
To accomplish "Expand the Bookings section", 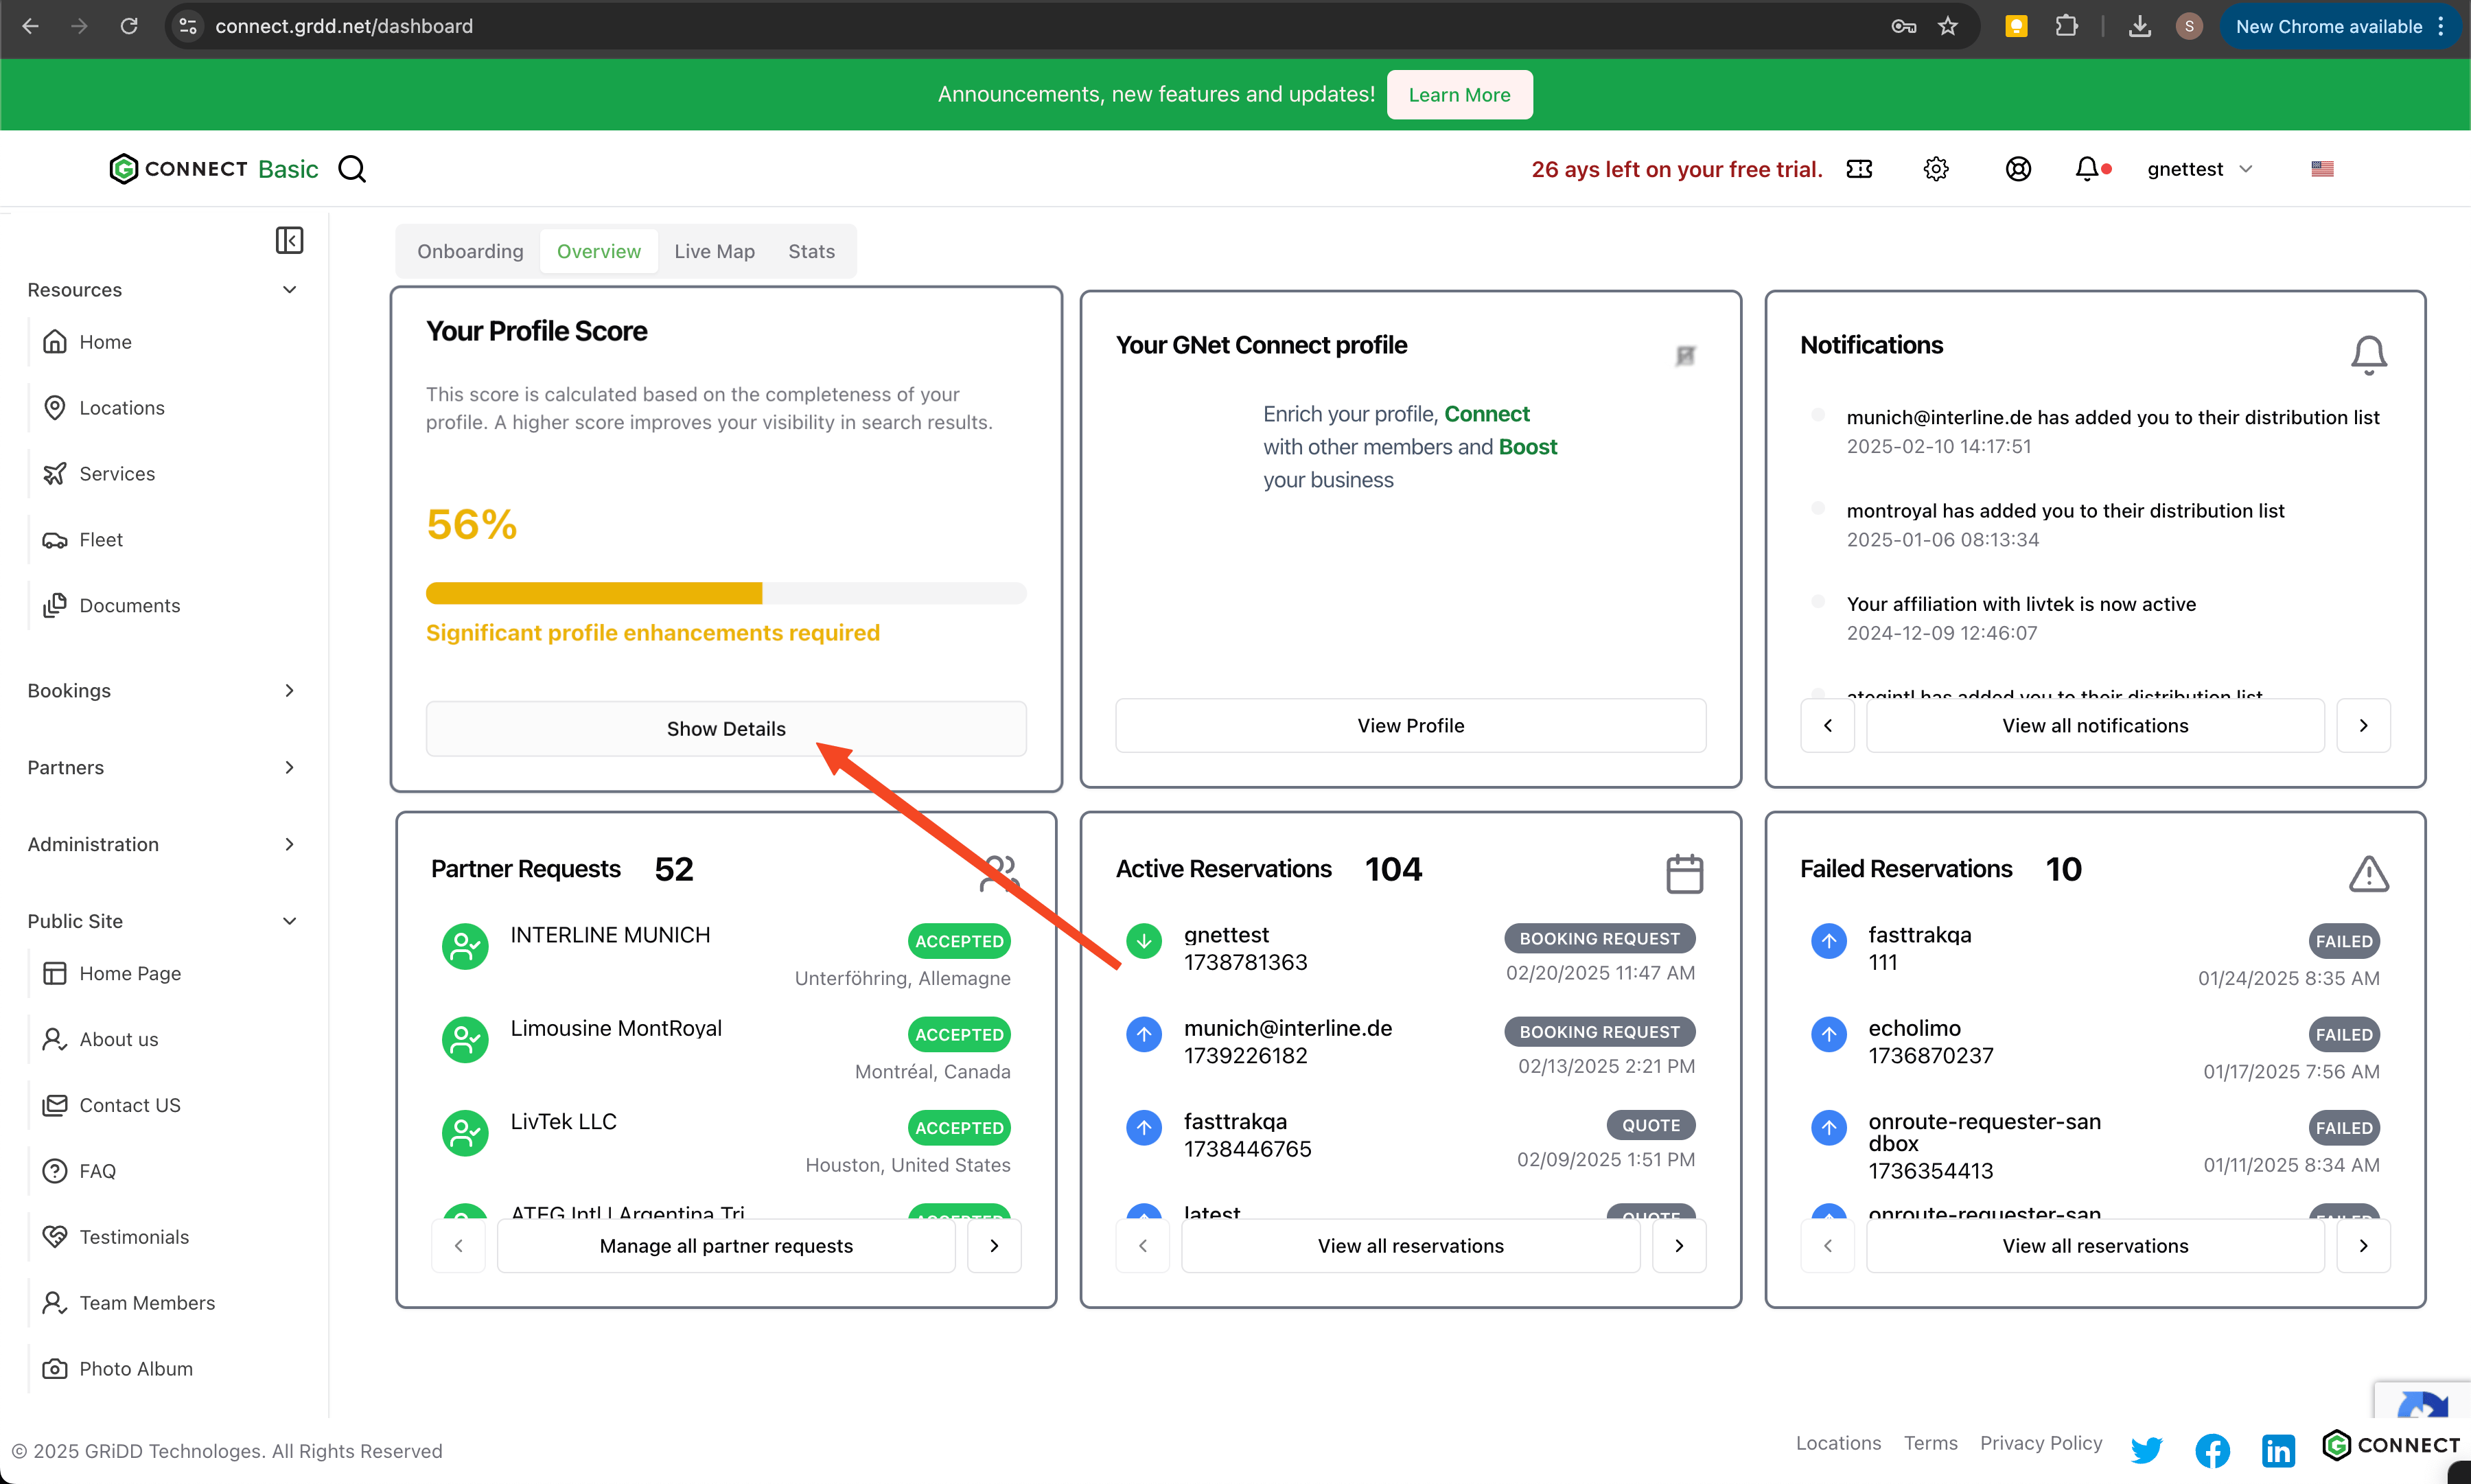I will (162, 691).
